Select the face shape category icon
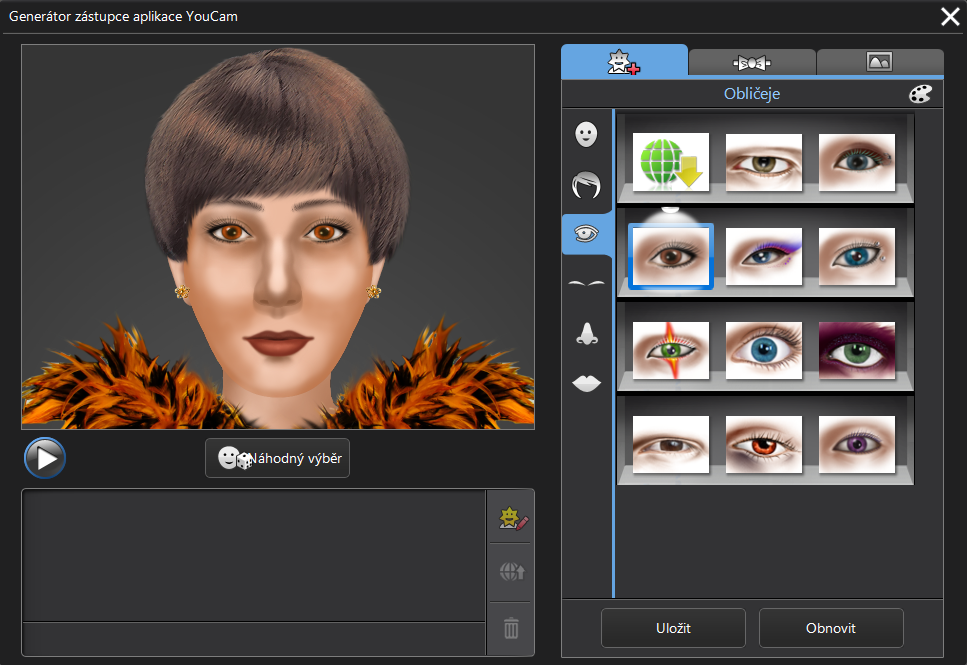 tap(587, 135)
